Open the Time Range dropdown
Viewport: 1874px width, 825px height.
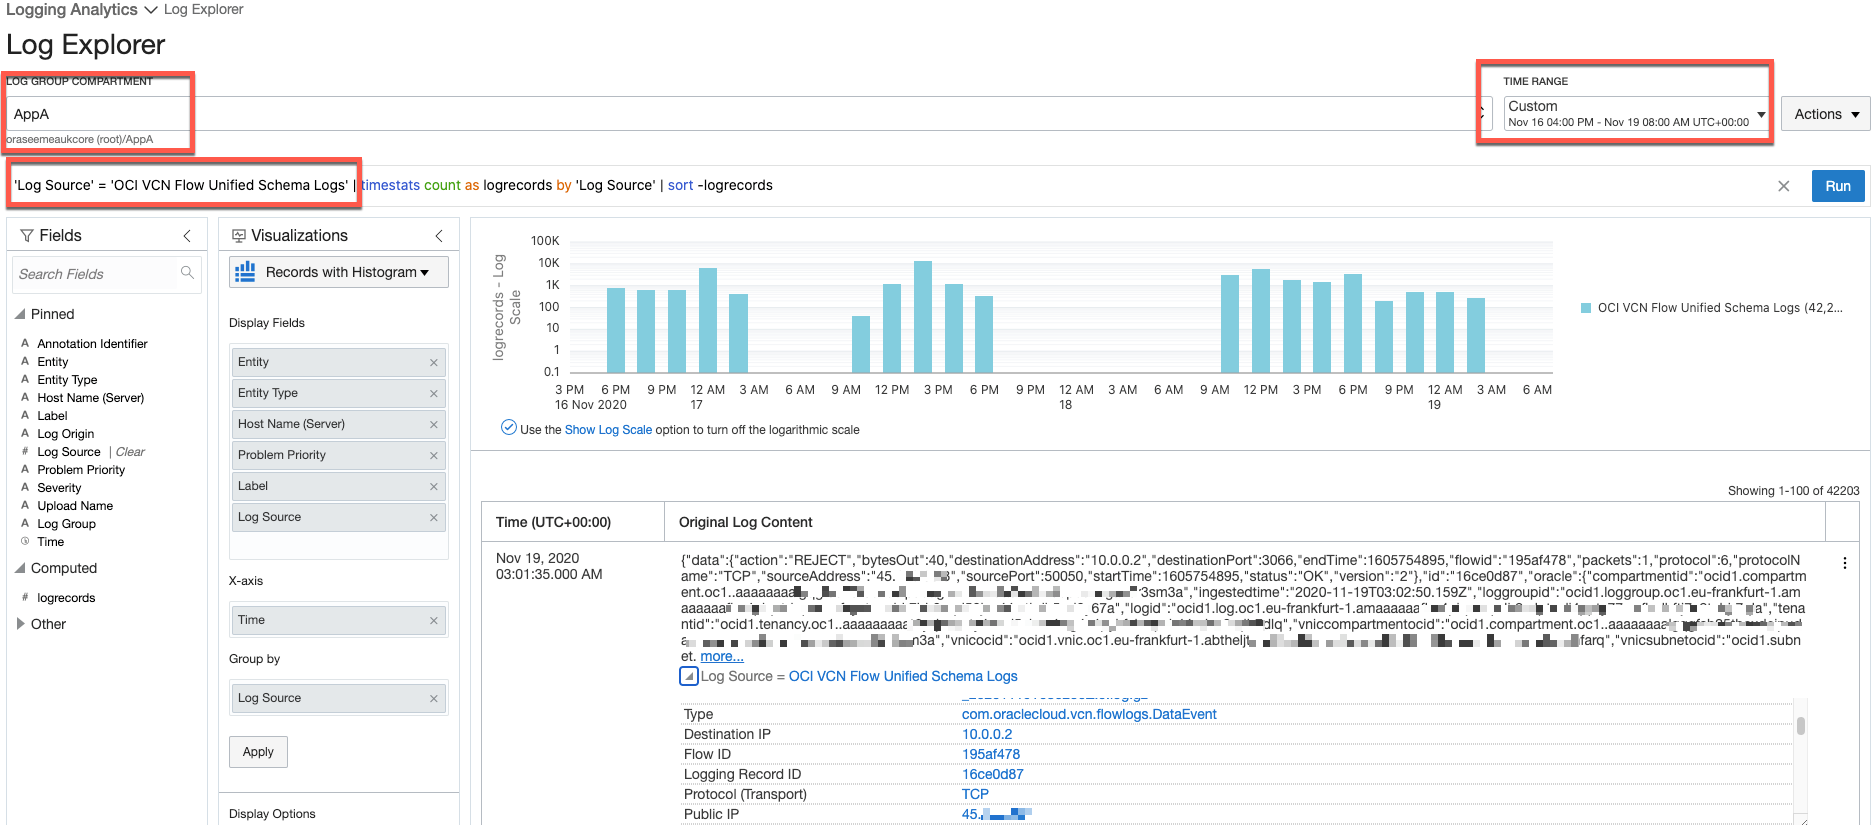(x=1636, y=114)
